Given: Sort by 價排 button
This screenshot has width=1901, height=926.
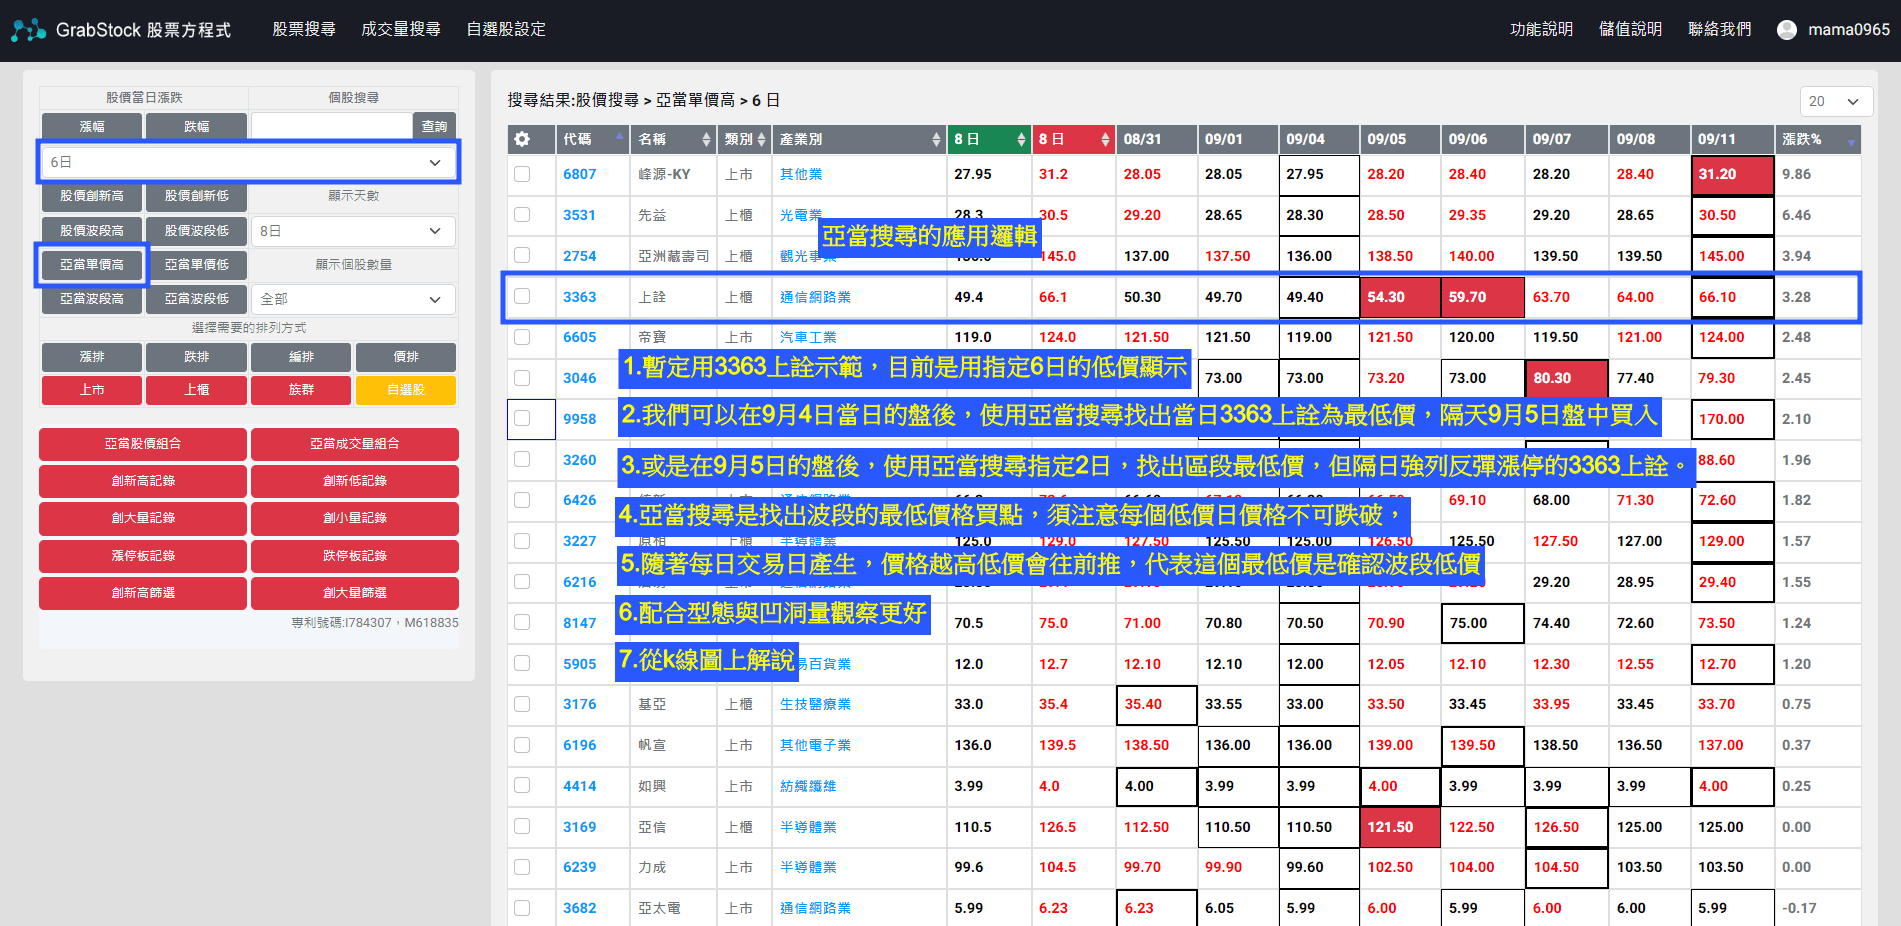Looking at the screenshot, I should (x=405, y=357).
